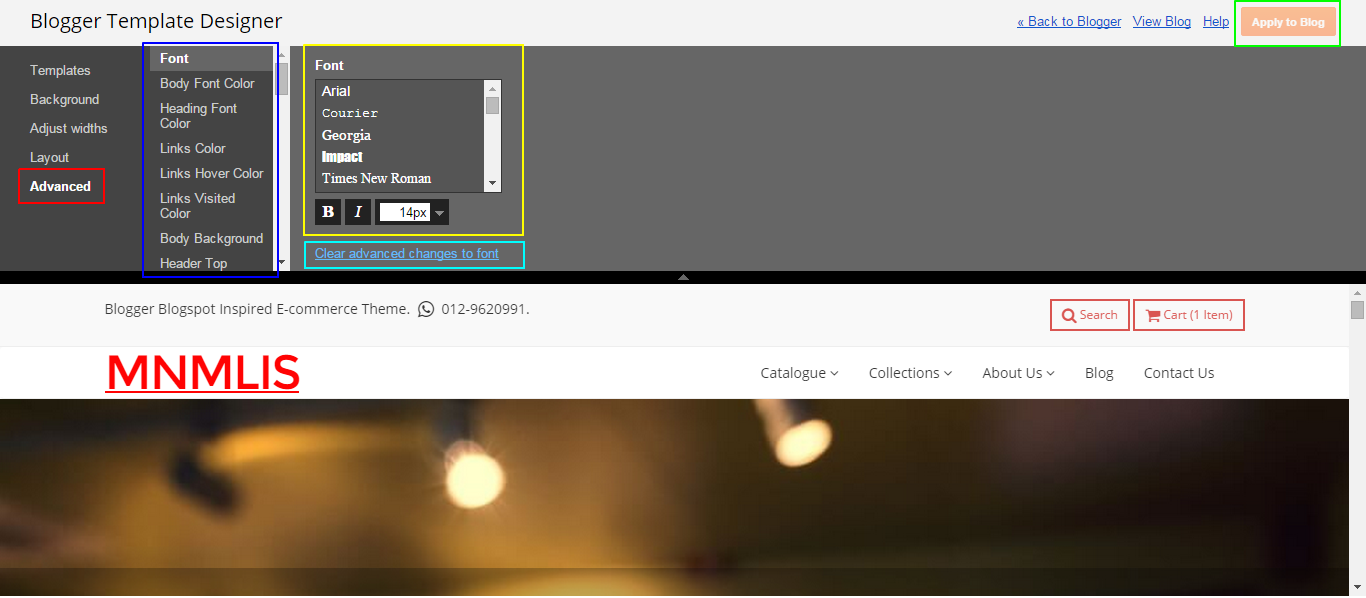Open the Contact Us nav item
Viewport: 1366px width, 598px height.
(1179, 373)
